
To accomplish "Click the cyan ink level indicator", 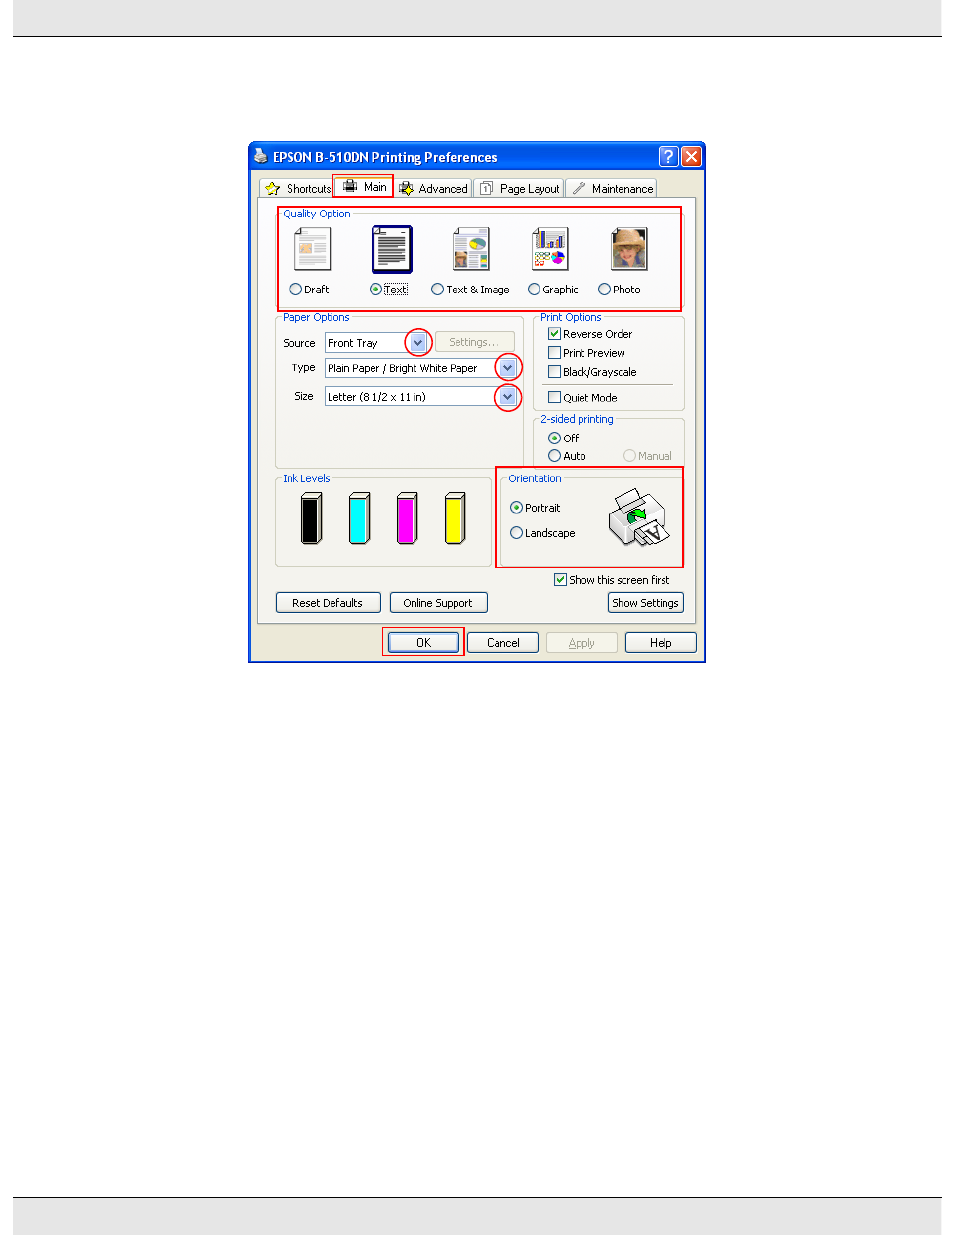I will pyautogui.click(x=359, y=518).
